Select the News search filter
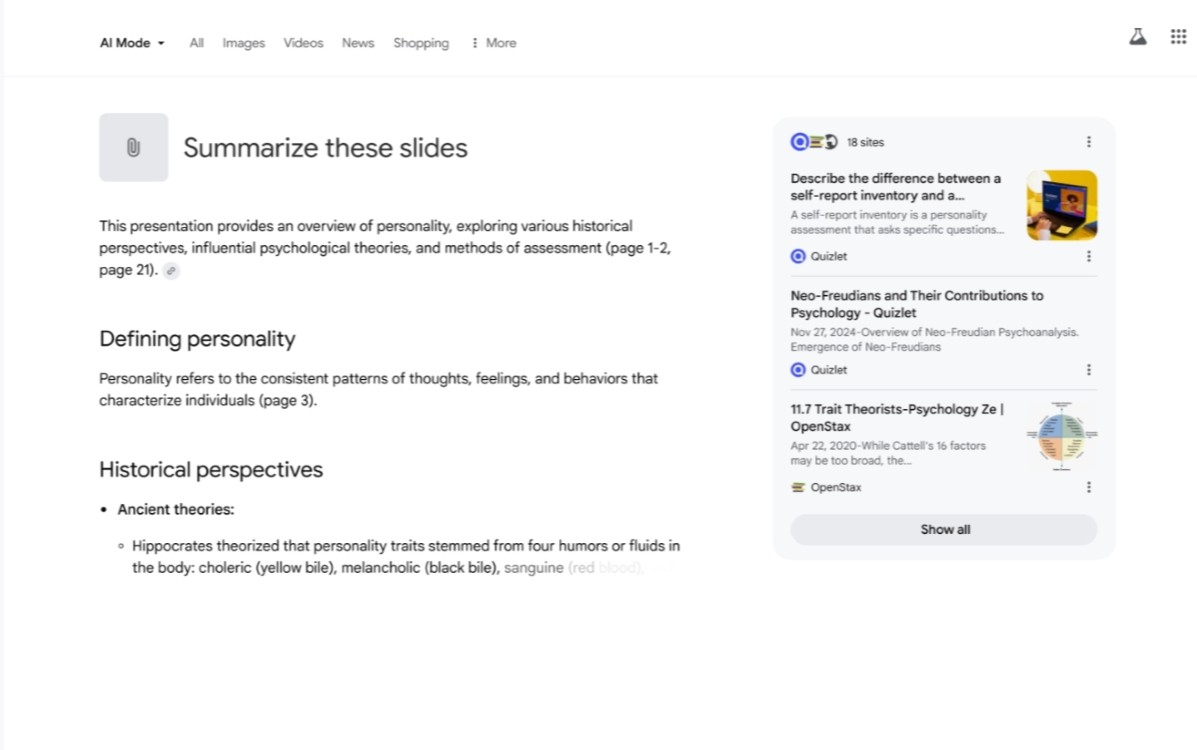 (357, 43)
